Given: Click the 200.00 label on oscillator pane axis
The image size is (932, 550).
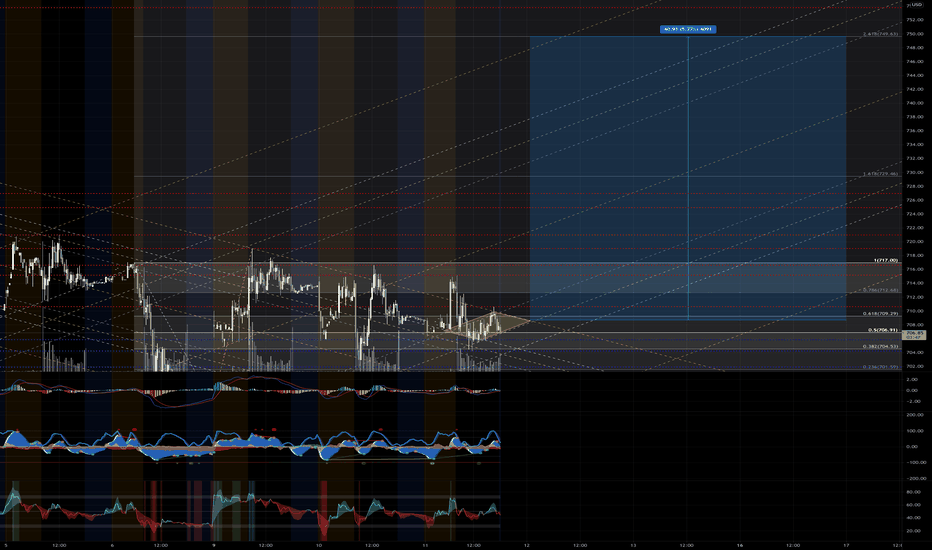Looking at the screenshot, I should (914, 415).
